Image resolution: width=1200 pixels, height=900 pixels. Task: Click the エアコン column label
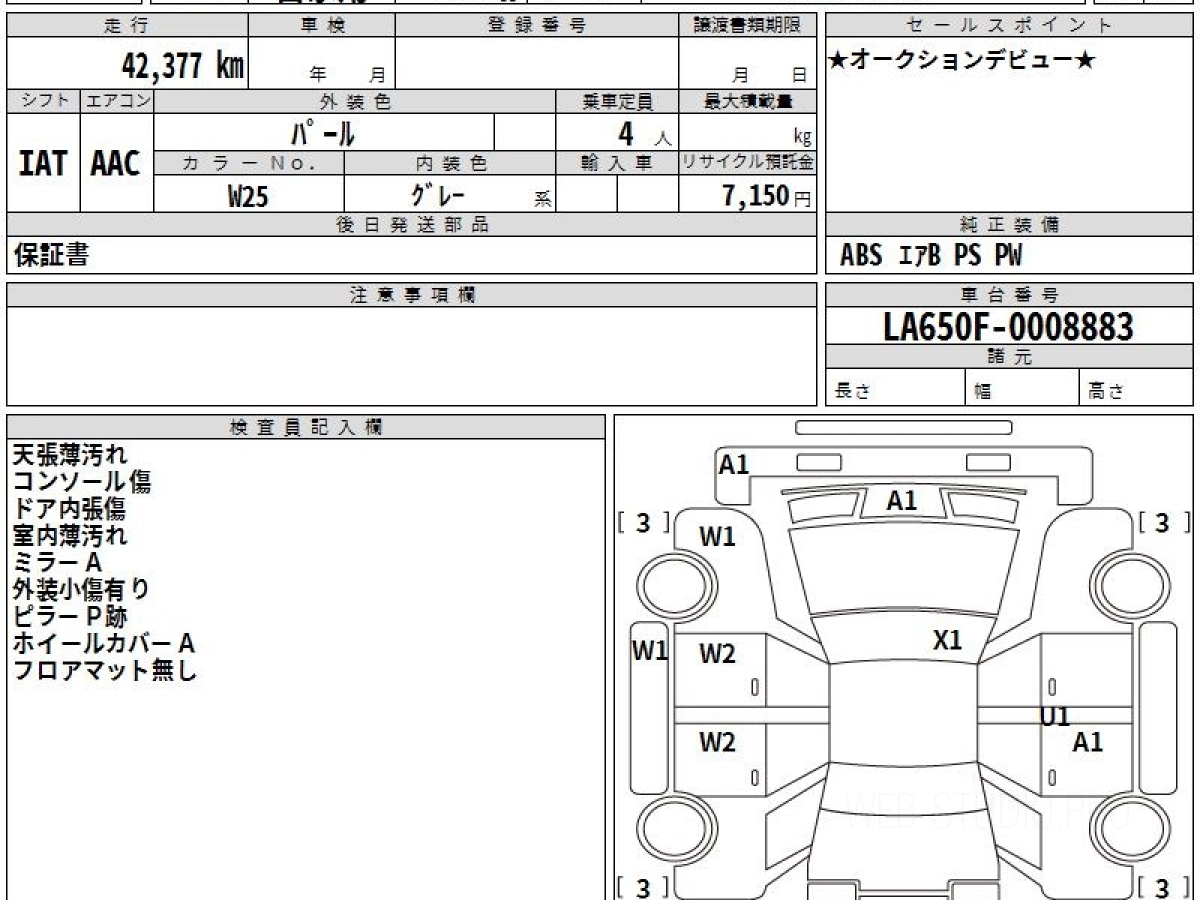click(x=117, y=101)
